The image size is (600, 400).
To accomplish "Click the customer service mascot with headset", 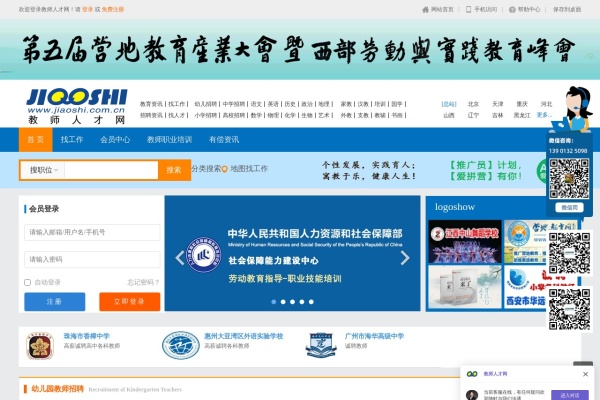I will (x=572, y=109).
